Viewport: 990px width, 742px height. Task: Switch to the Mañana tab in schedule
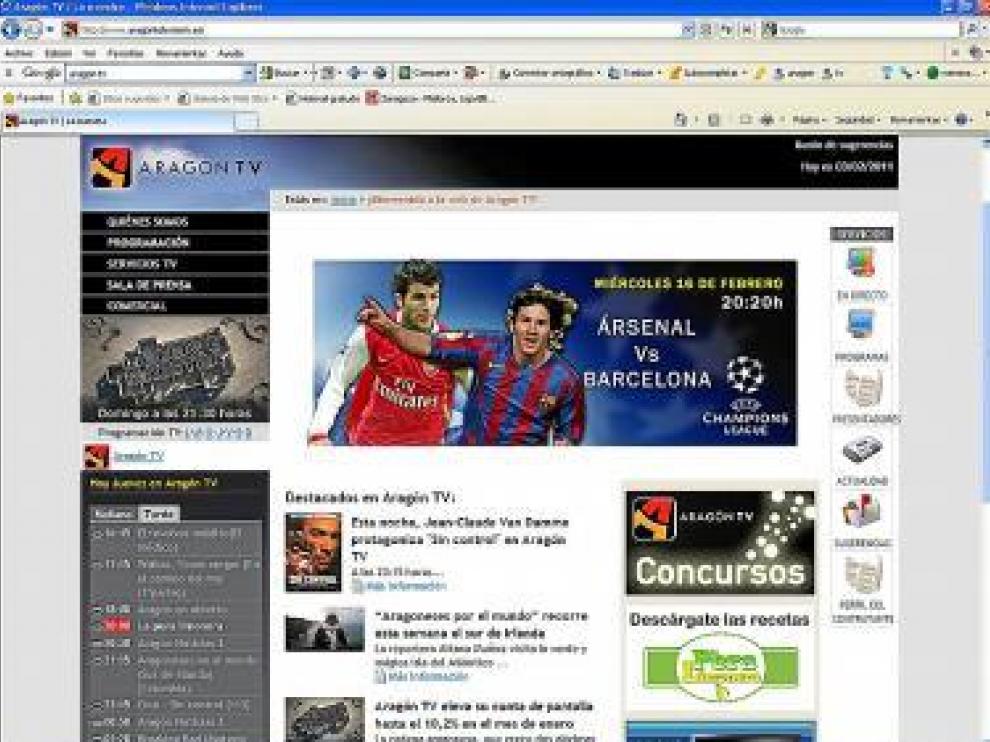point(114,514)
